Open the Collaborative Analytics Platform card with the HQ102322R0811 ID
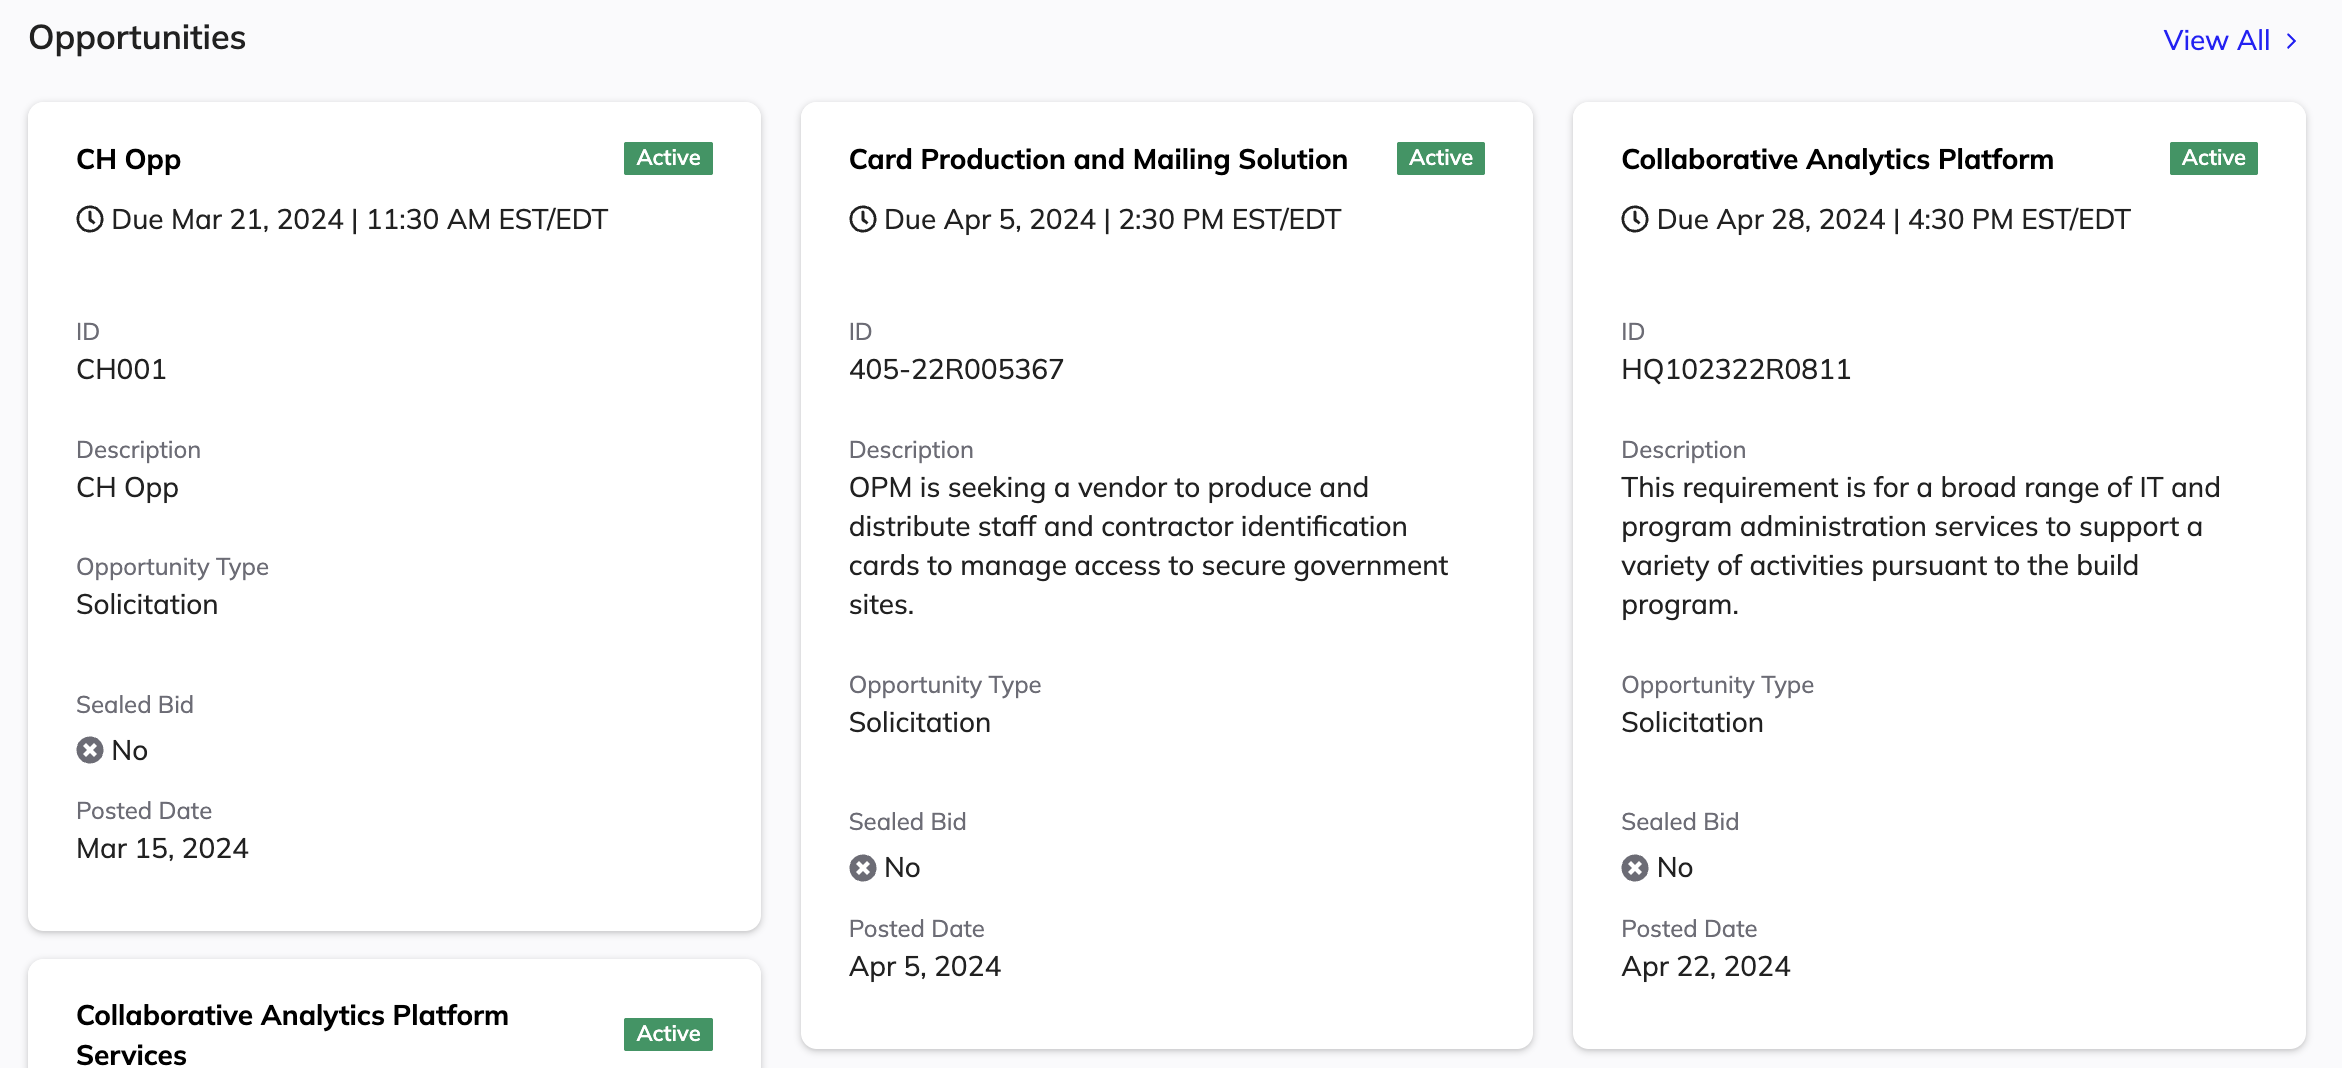The image size is (2342, 1068). [x=1837, y=160]
